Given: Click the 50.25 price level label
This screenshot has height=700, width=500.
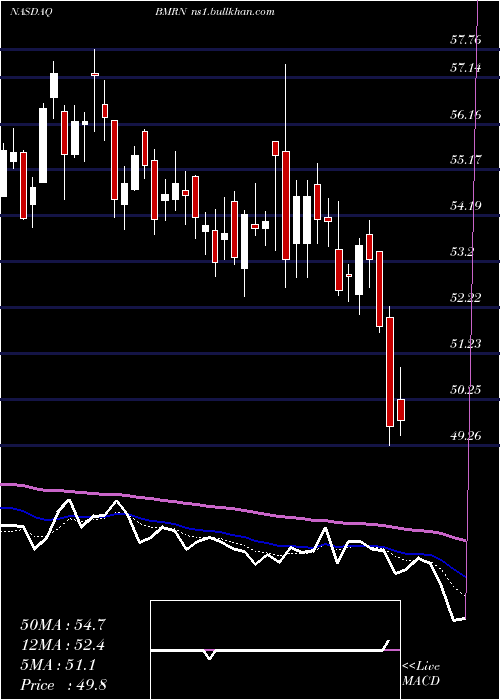Looking at the screenshot, I should coord(466,389).
